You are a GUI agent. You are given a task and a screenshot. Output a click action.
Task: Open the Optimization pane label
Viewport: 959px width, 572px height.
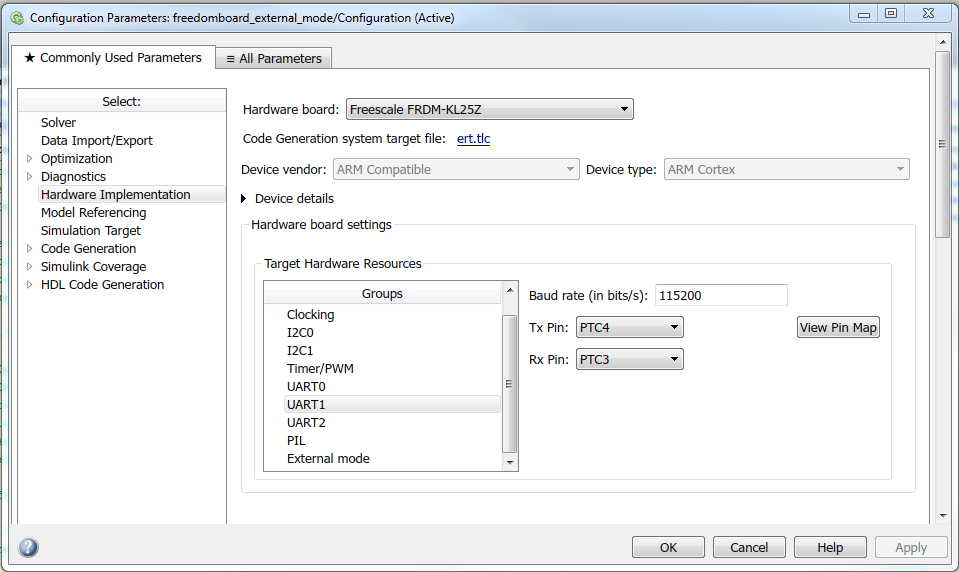pyautogui.click(x=76, y=158)
